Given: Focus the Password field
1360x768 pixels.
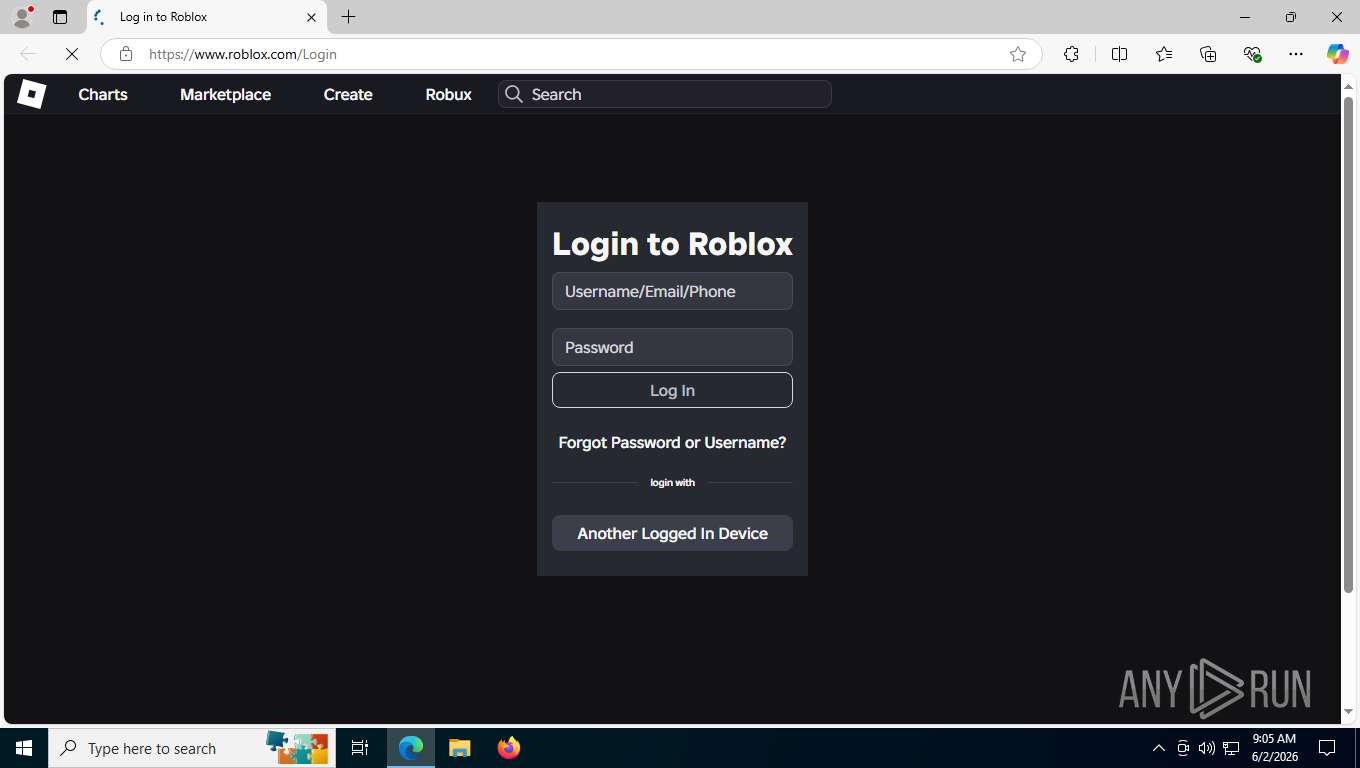Looking at the screenshot, I should [672, 347].
